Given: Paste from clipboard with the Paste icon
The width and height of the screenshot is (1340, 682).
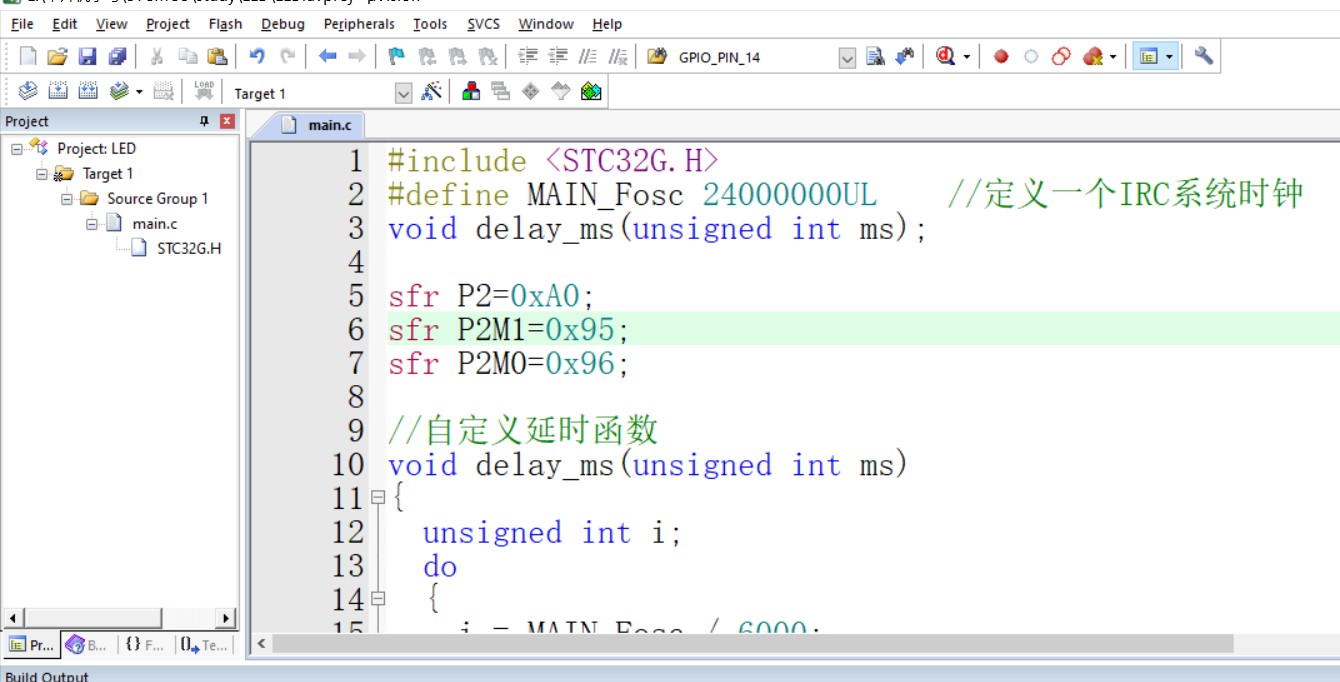Looking at the screenshot, I should point(217,57).
